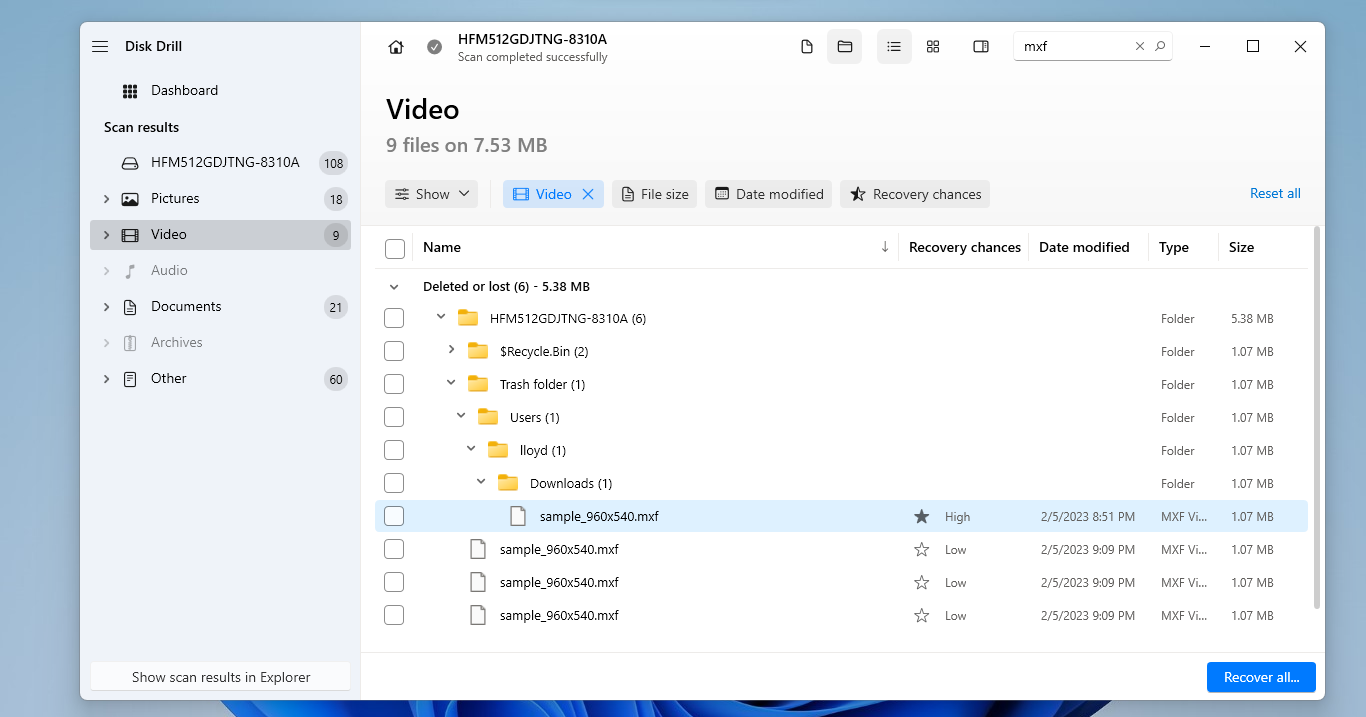1366x717 pixels.
Task: Click the home icon in the toolbar
Action: 396,47
